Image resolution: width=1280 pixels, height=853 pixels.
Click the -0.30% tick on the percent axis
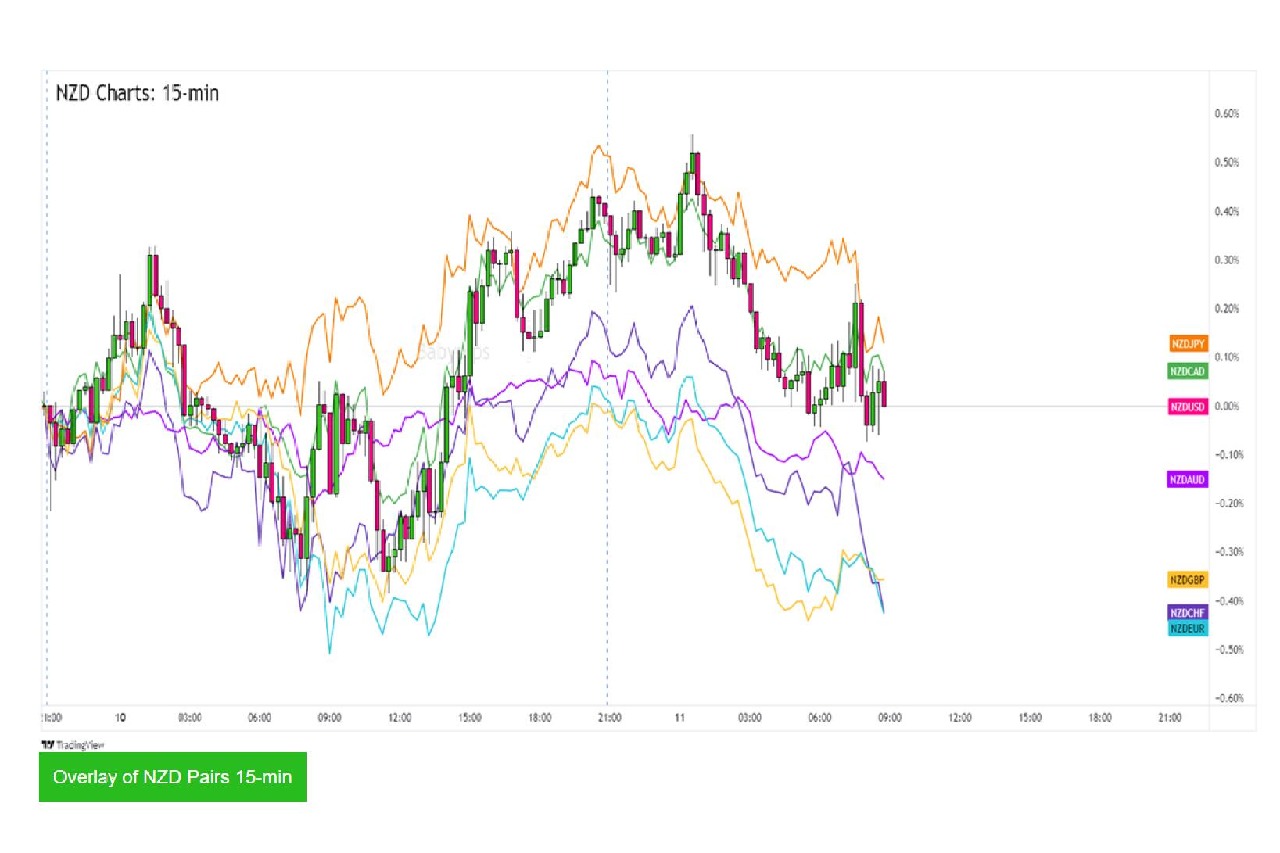tap(1226, 552)
